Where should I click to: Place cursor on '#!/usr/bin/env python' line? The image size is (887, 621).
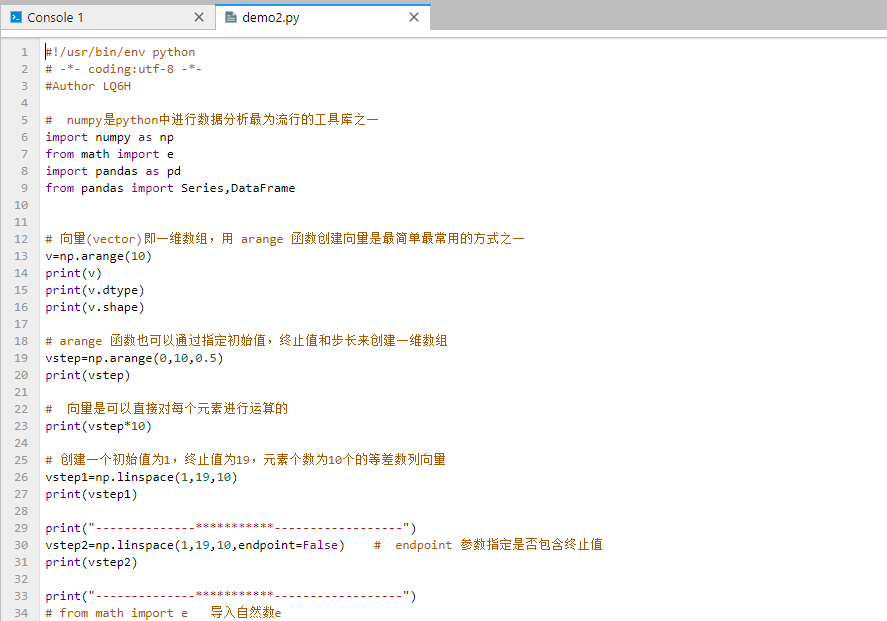tap(120, 52)
